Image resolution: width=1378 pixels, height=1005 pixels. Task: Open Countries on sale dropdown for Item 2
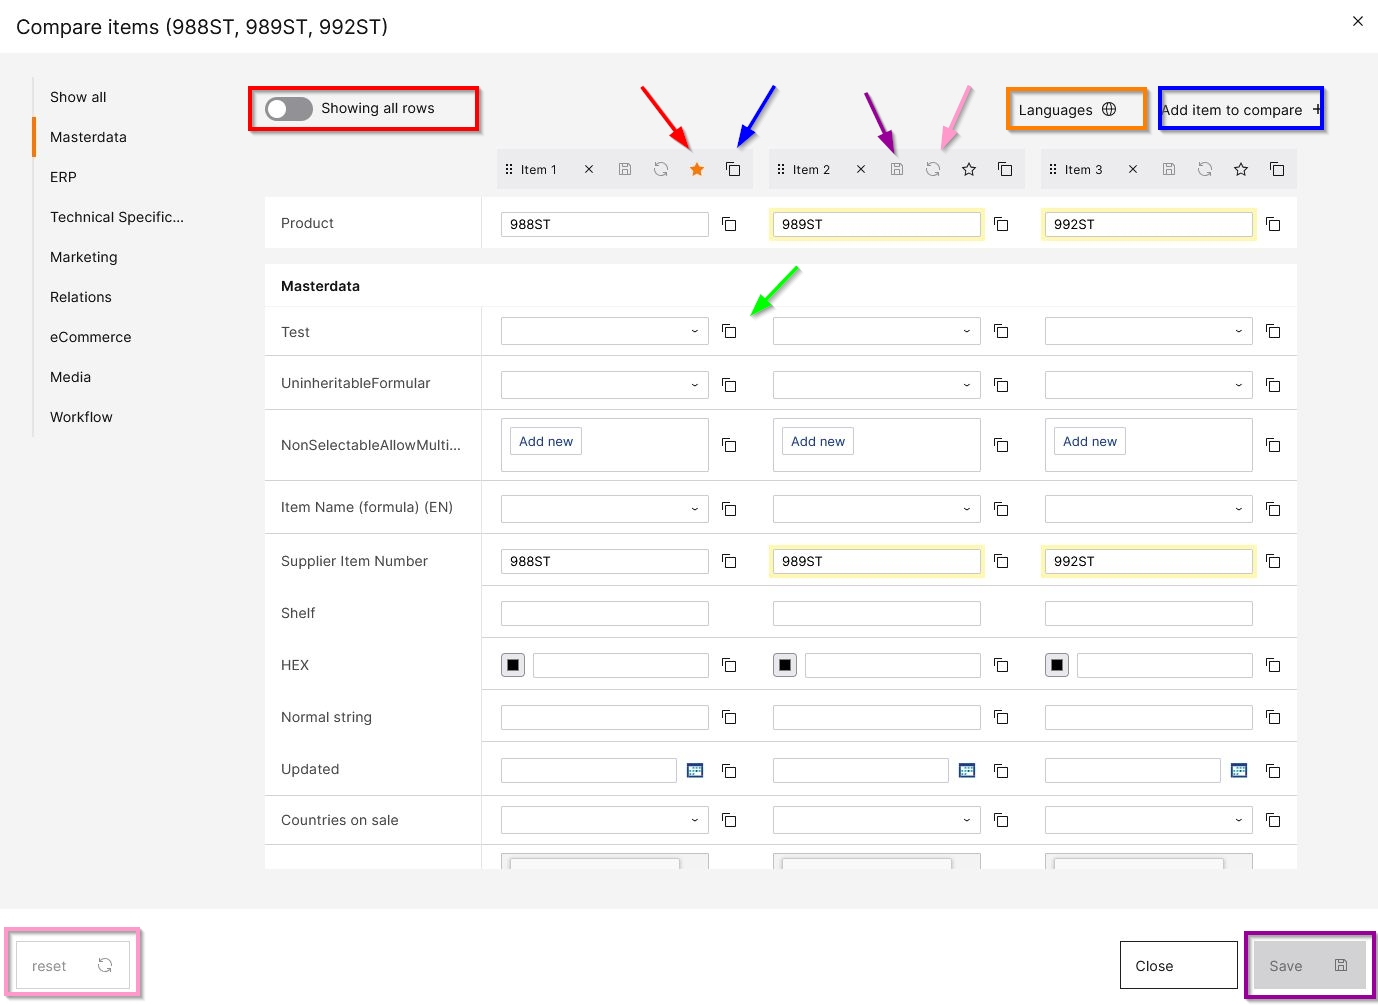pos(877,820)
